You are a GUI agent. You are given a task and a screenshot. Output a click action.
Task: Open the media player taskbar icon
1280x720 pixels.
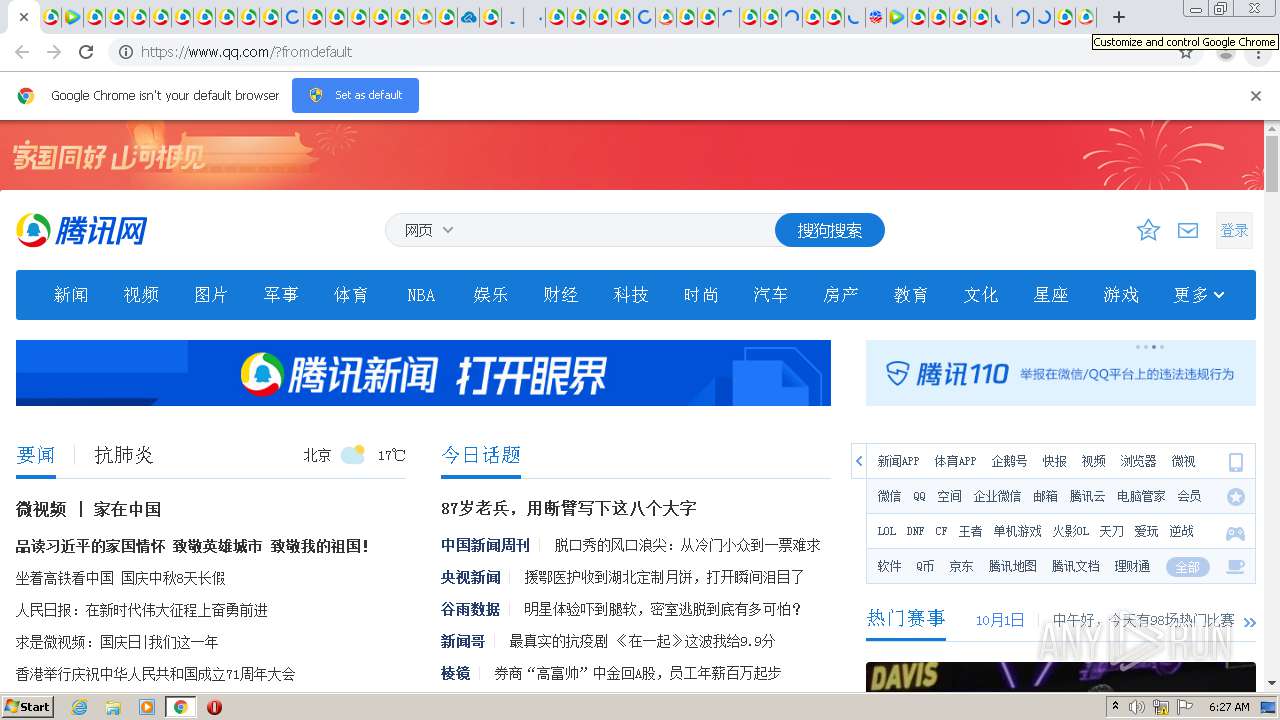click(x=147, y=707)
